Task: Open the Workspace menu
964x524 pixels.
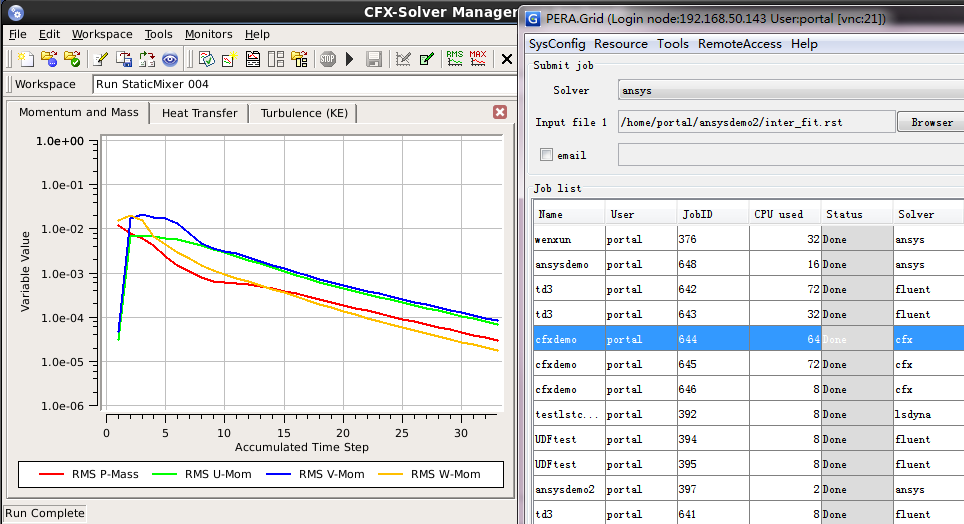Action: pos(102,34)
